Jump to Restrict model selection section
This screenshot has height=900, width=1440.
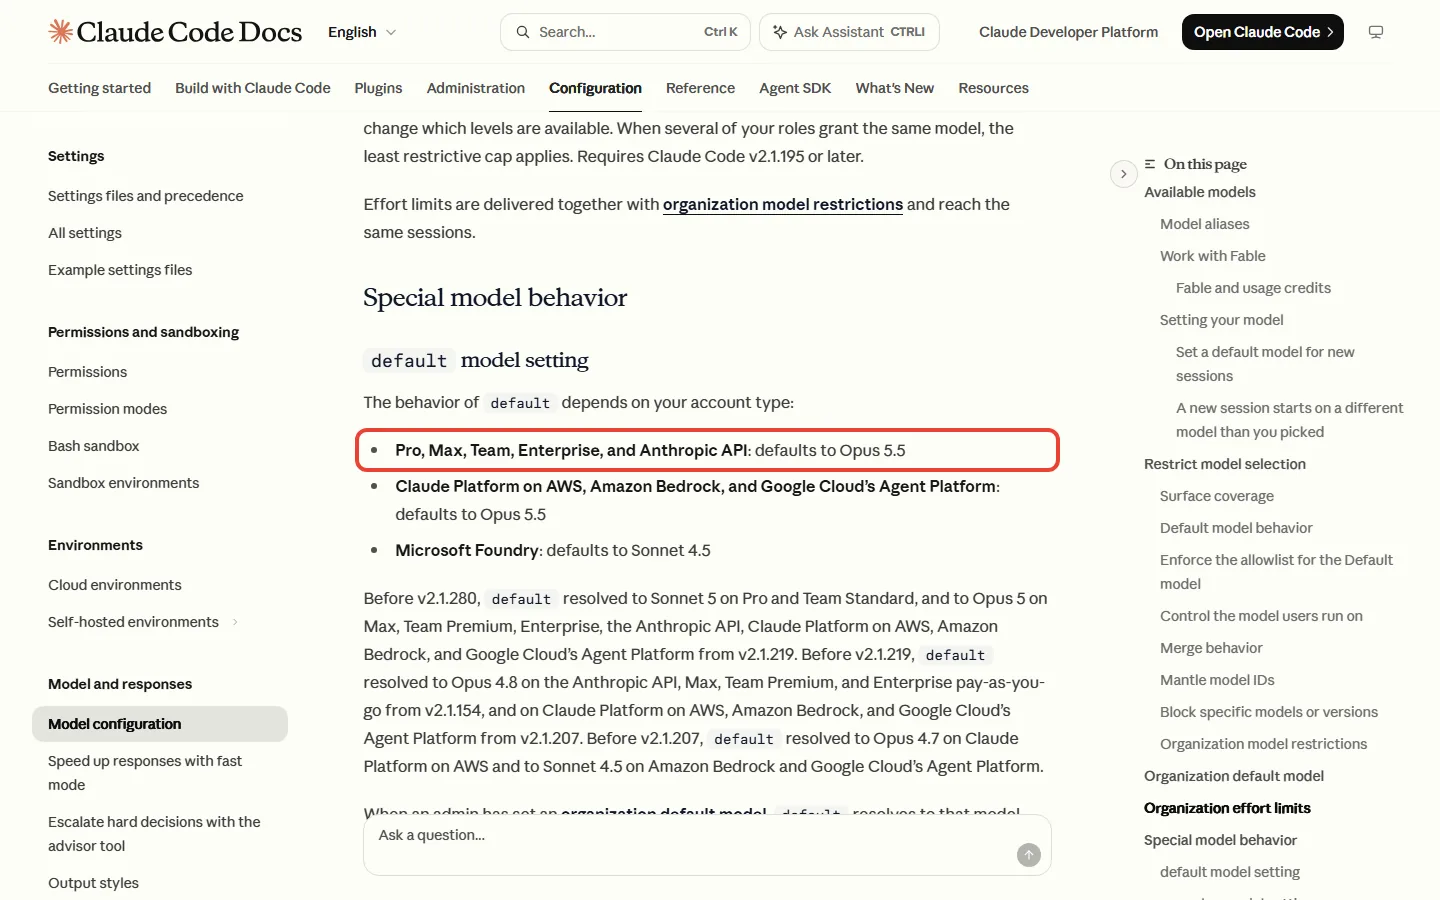pos(1225,464)
